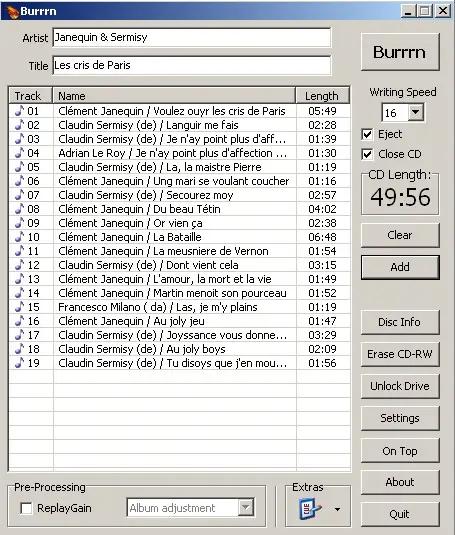The height and width of the screenshot is (535, 455).
Task: Select 'Du beau Tétin' track name
Action: (x=187, y=209)
